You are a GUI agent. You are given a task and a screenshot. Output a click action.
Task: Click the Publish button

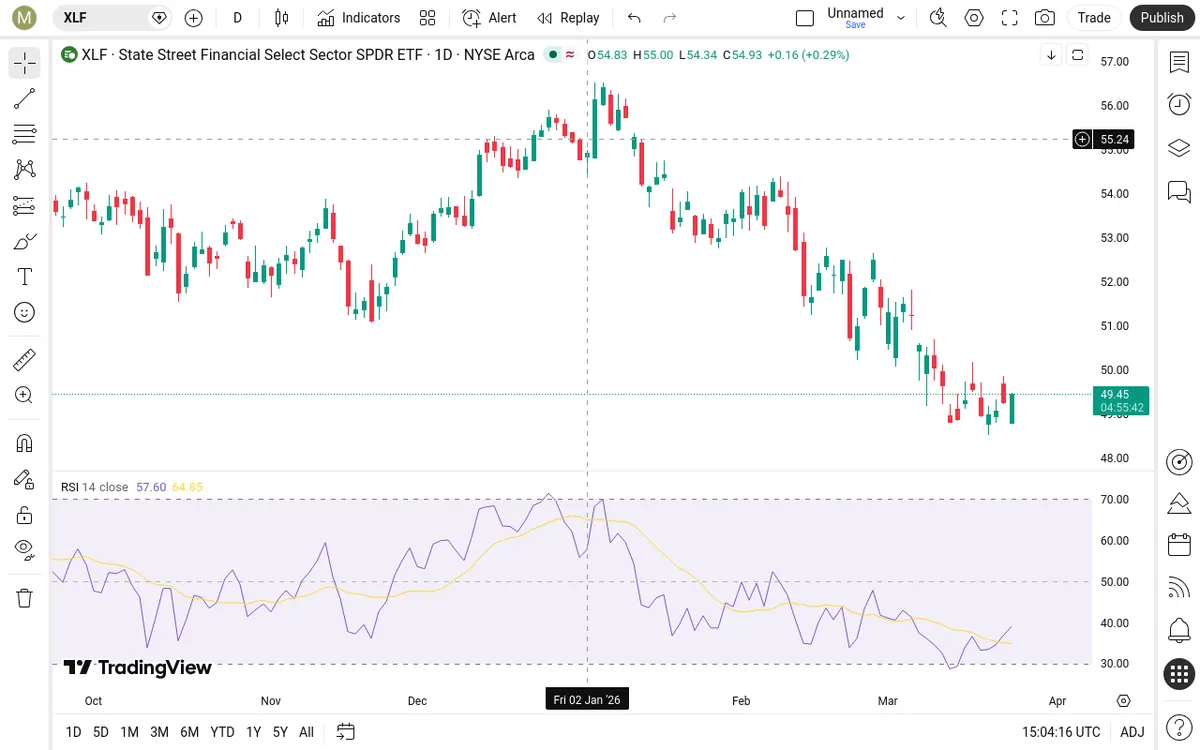coord(1162,18)
